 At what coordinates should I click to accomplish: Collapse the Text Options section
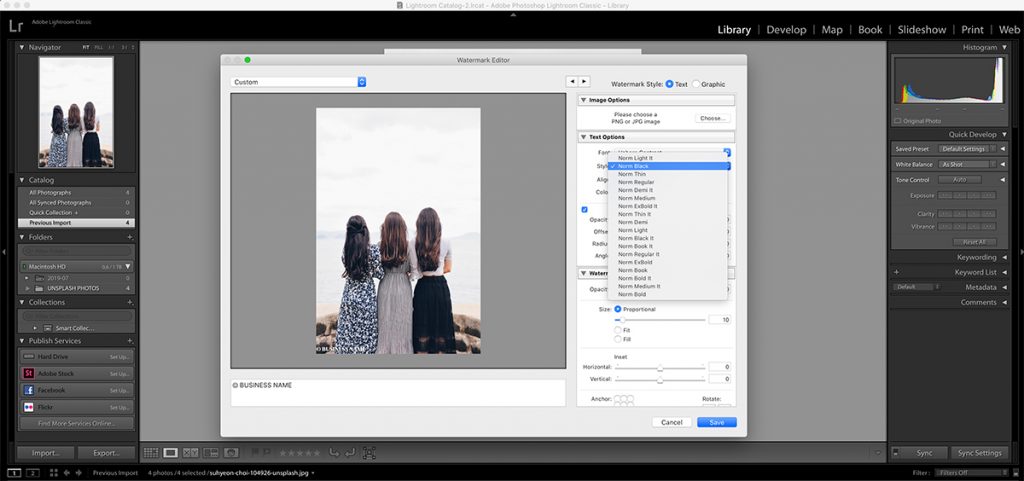click(x=583, y=137)
